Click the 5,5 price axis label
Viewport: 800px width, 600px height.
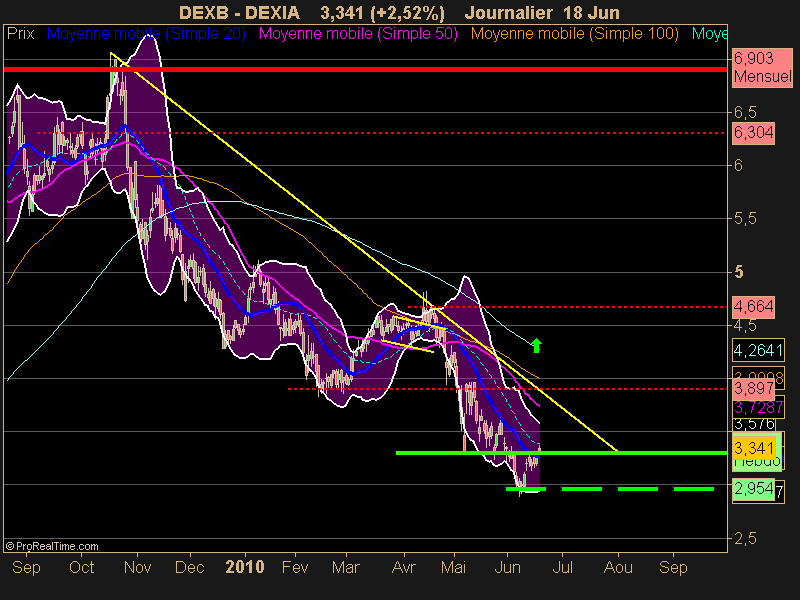click(745, 219)
